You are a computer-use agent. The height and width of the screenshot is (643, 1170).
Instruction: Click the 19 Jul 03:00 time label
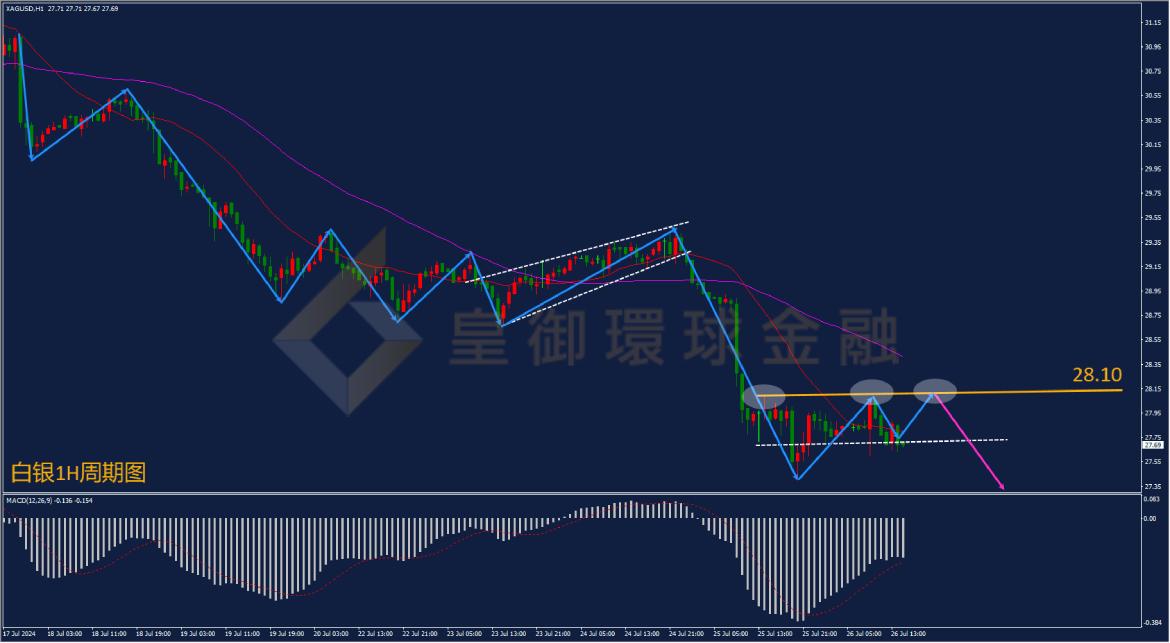[x=198, y=634]
